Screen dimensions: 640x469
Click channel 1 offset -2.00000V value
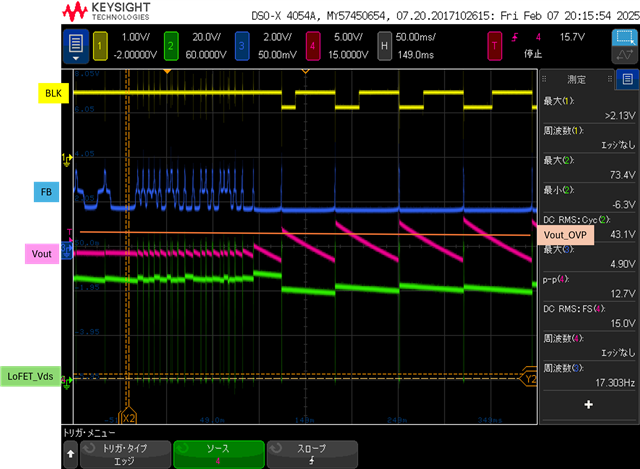click(135, 55)
